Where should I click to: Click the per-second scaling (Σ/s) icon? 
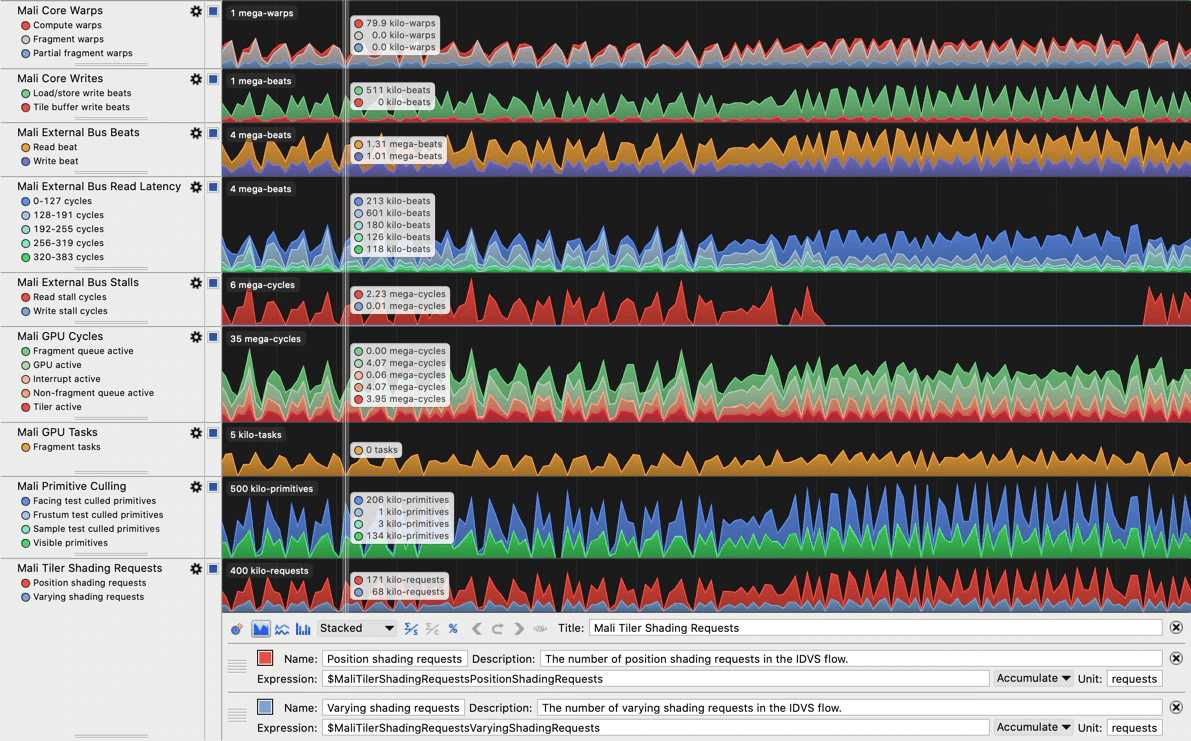(x=410, y=628)
